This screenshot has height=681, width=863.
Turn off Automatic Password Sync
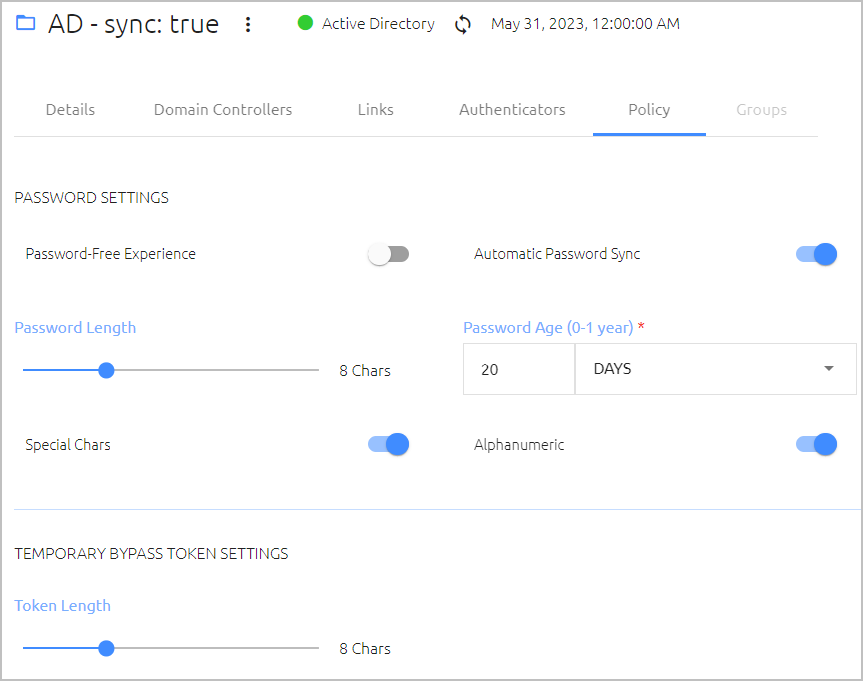816,254
